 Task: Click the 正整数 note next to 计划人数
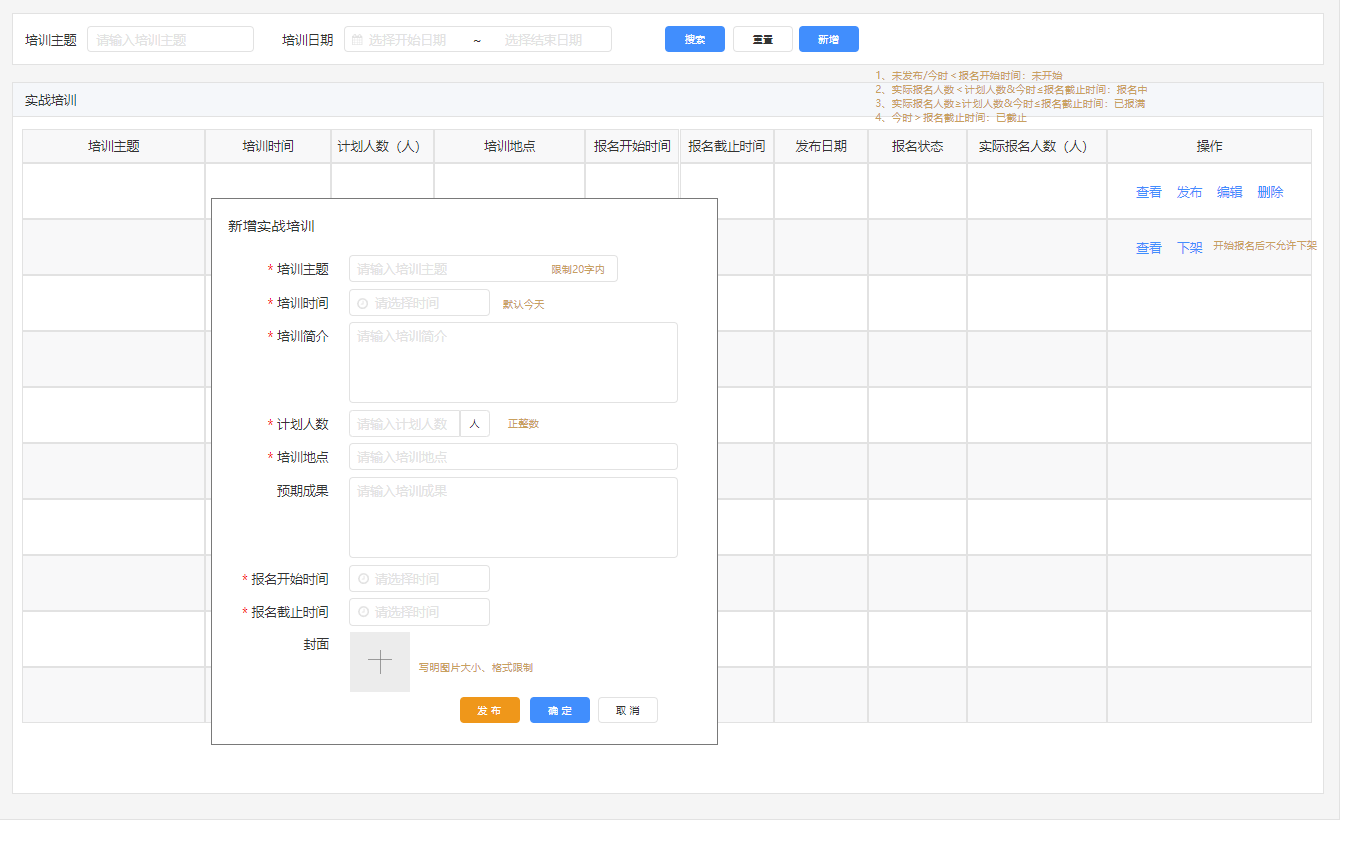point(523,424)
